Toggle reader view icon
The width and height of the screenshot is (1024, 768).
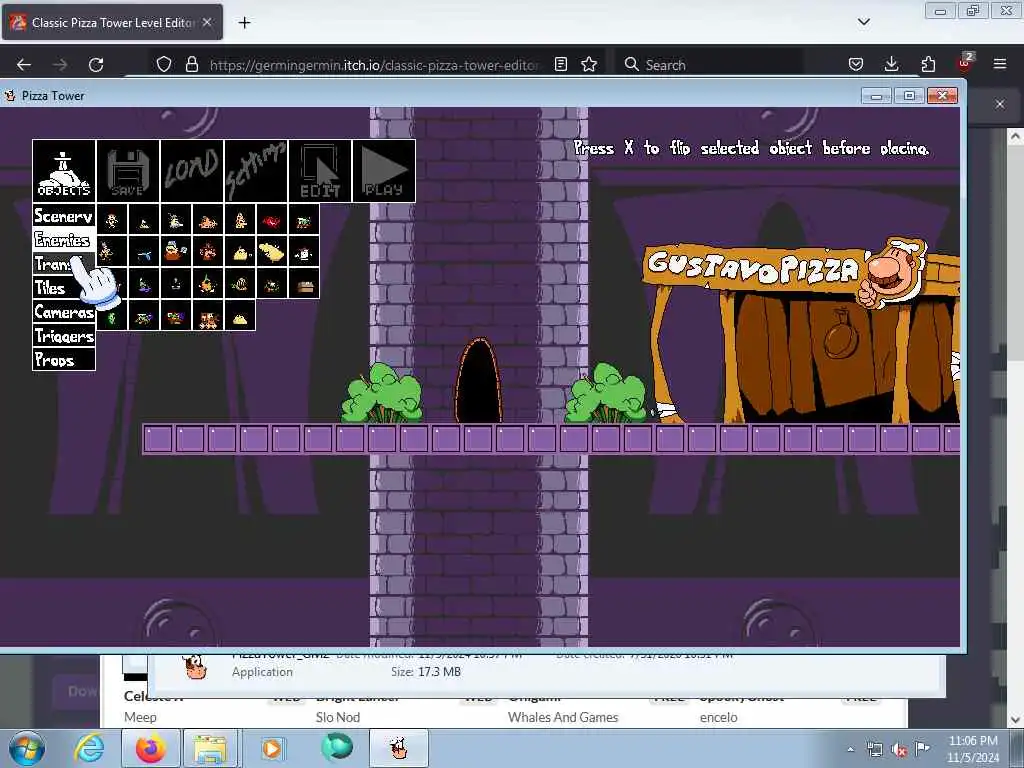(x=560, y=64)
